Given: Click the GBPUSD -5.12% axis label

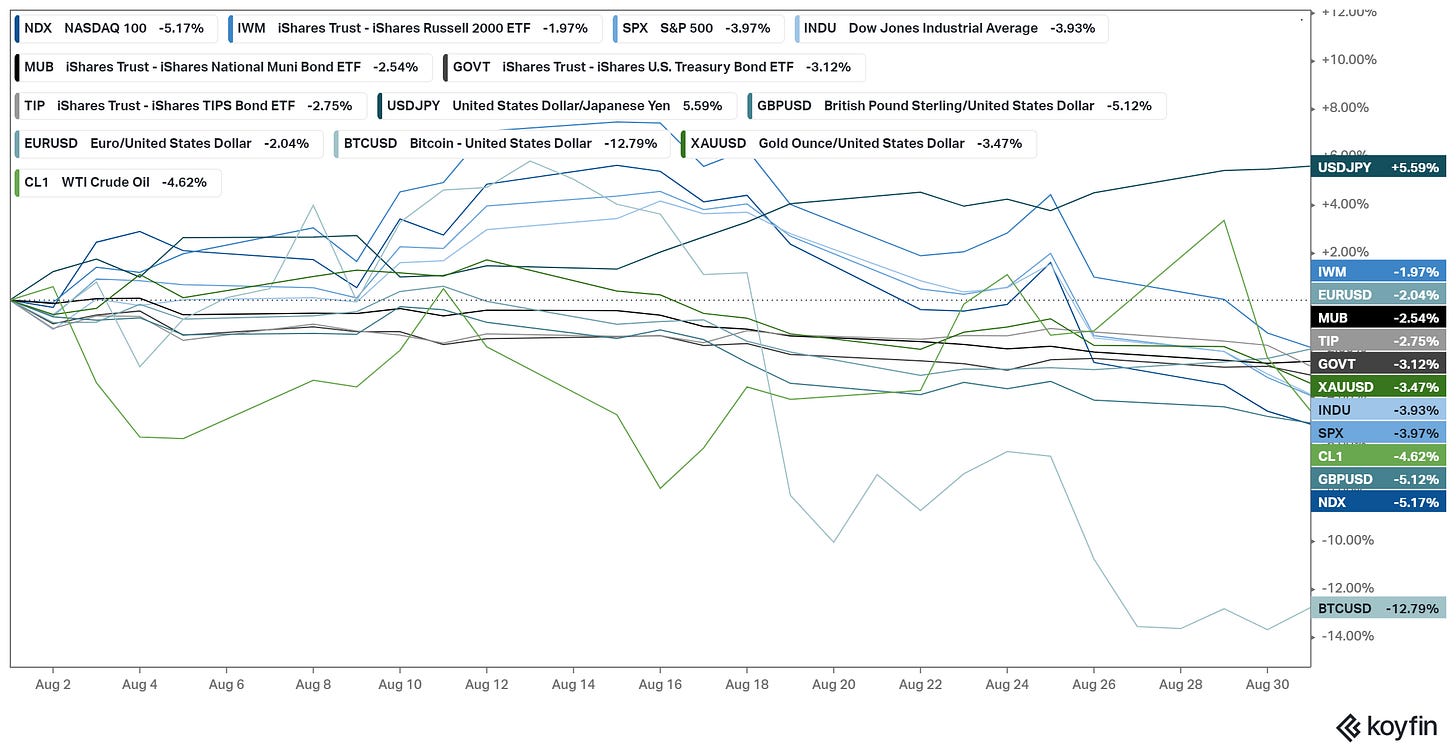Looking at the screenshot, I should pos(1377,479).
